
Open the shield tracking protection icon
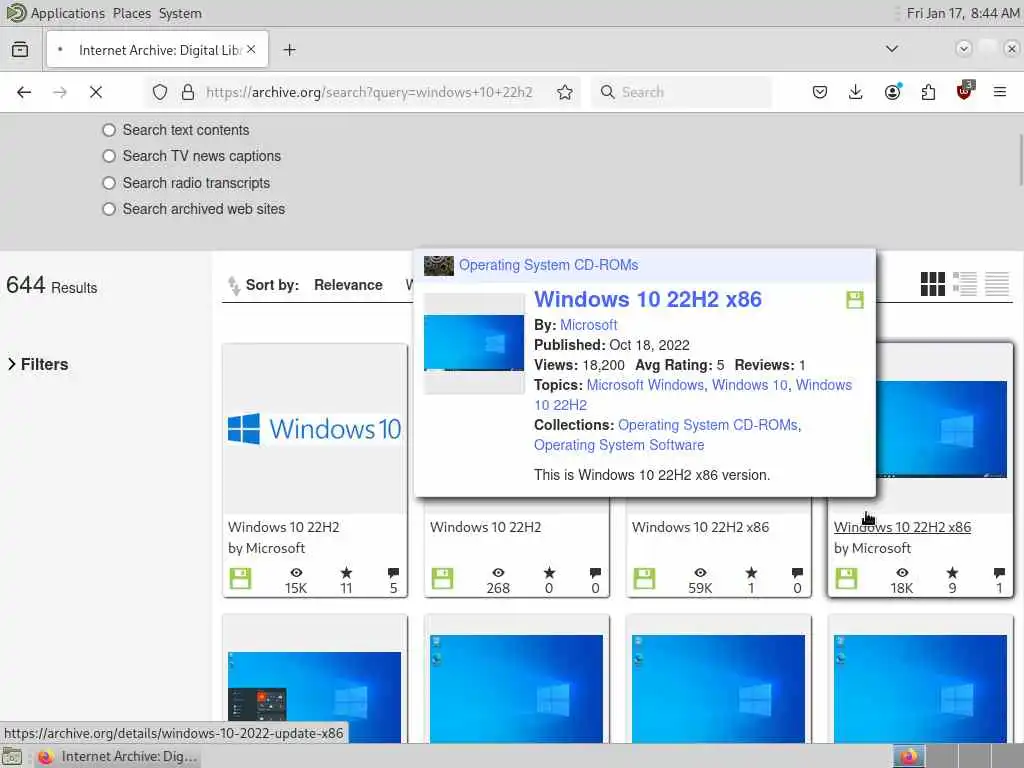click(160, 92)
